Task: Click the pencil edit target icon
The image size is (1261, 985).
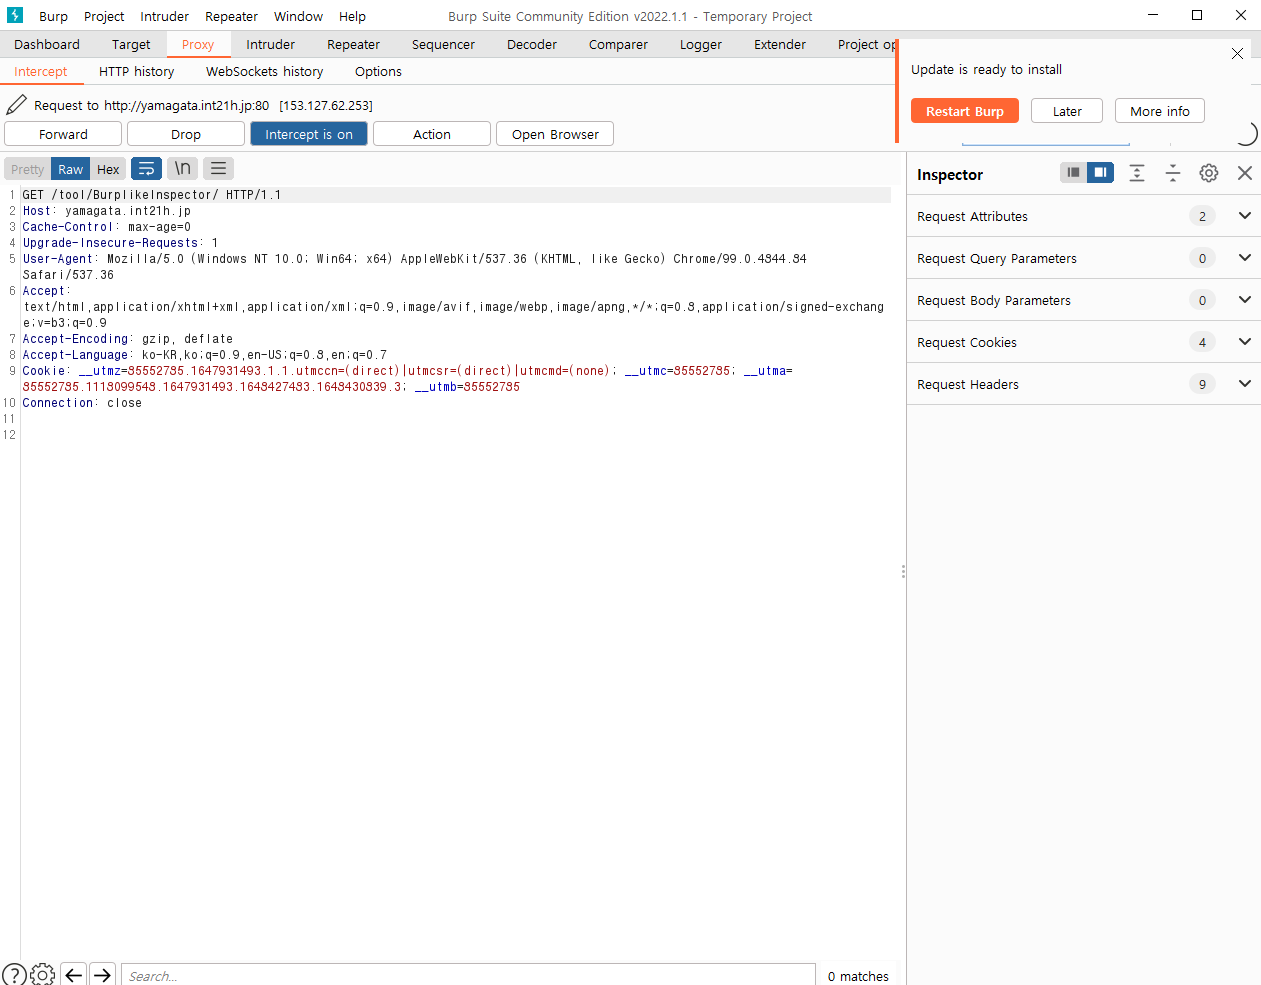Action: [16, 105]
